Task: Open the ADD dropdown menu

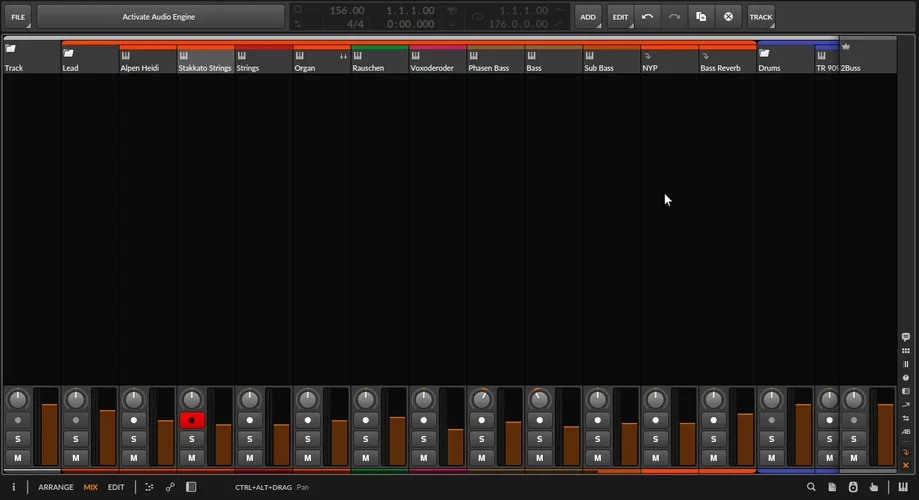Action: coord(588,17)
